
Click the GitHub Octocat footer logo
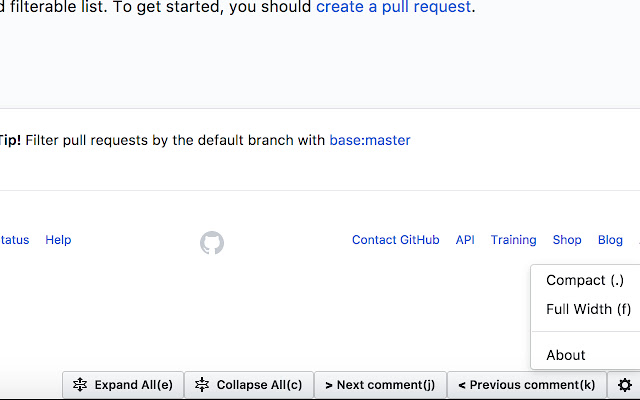tap(212, 243)
